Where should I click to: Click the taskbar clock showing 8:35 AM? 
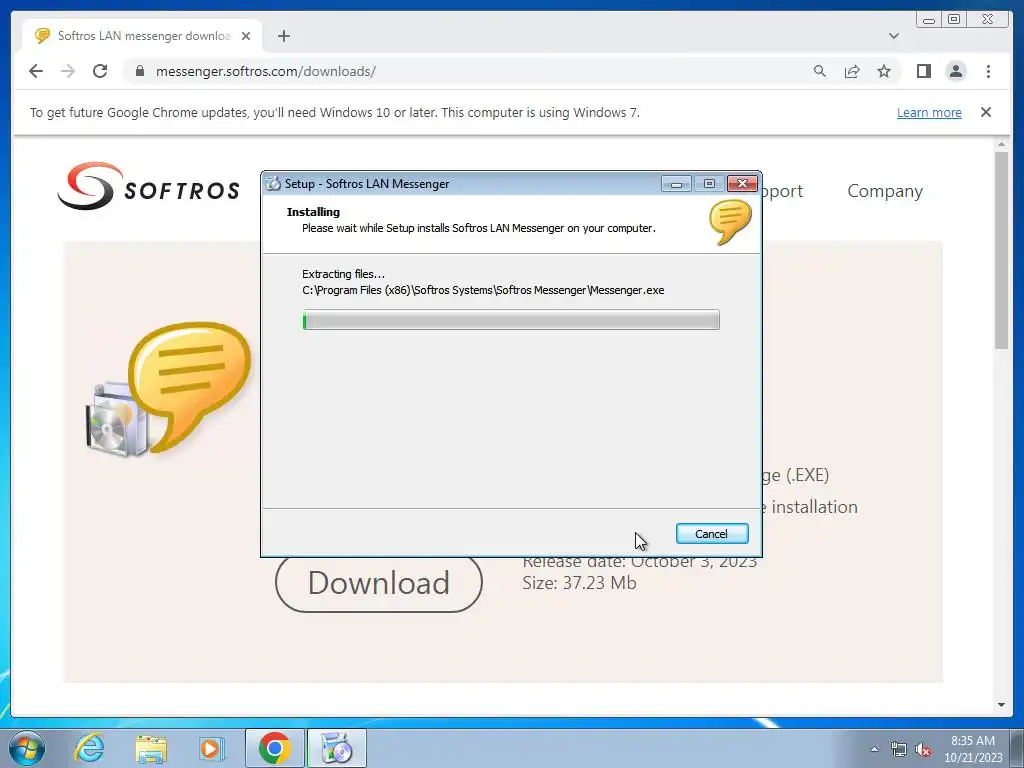(x=972, y=749)
